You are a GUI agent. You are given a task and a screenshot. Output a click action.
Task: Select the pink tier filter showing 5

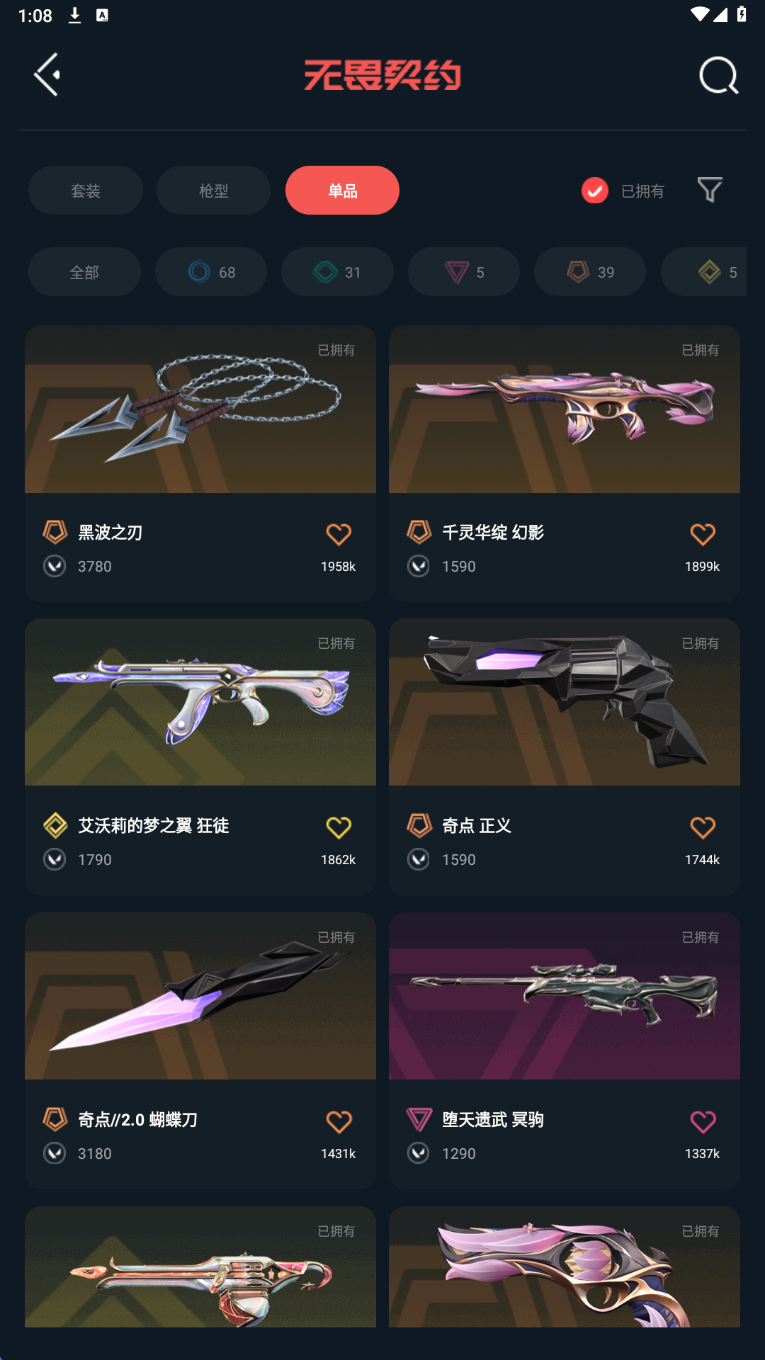click(x=464, y=272)
